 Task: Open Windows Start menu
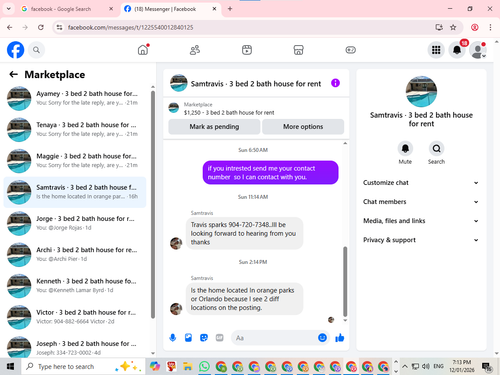pyautogui.click(x=10, y=367)
